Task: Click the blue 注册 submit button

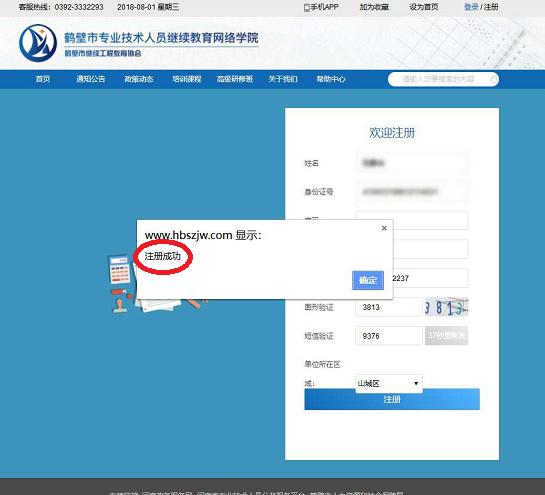Action: [x=392, y=399]
